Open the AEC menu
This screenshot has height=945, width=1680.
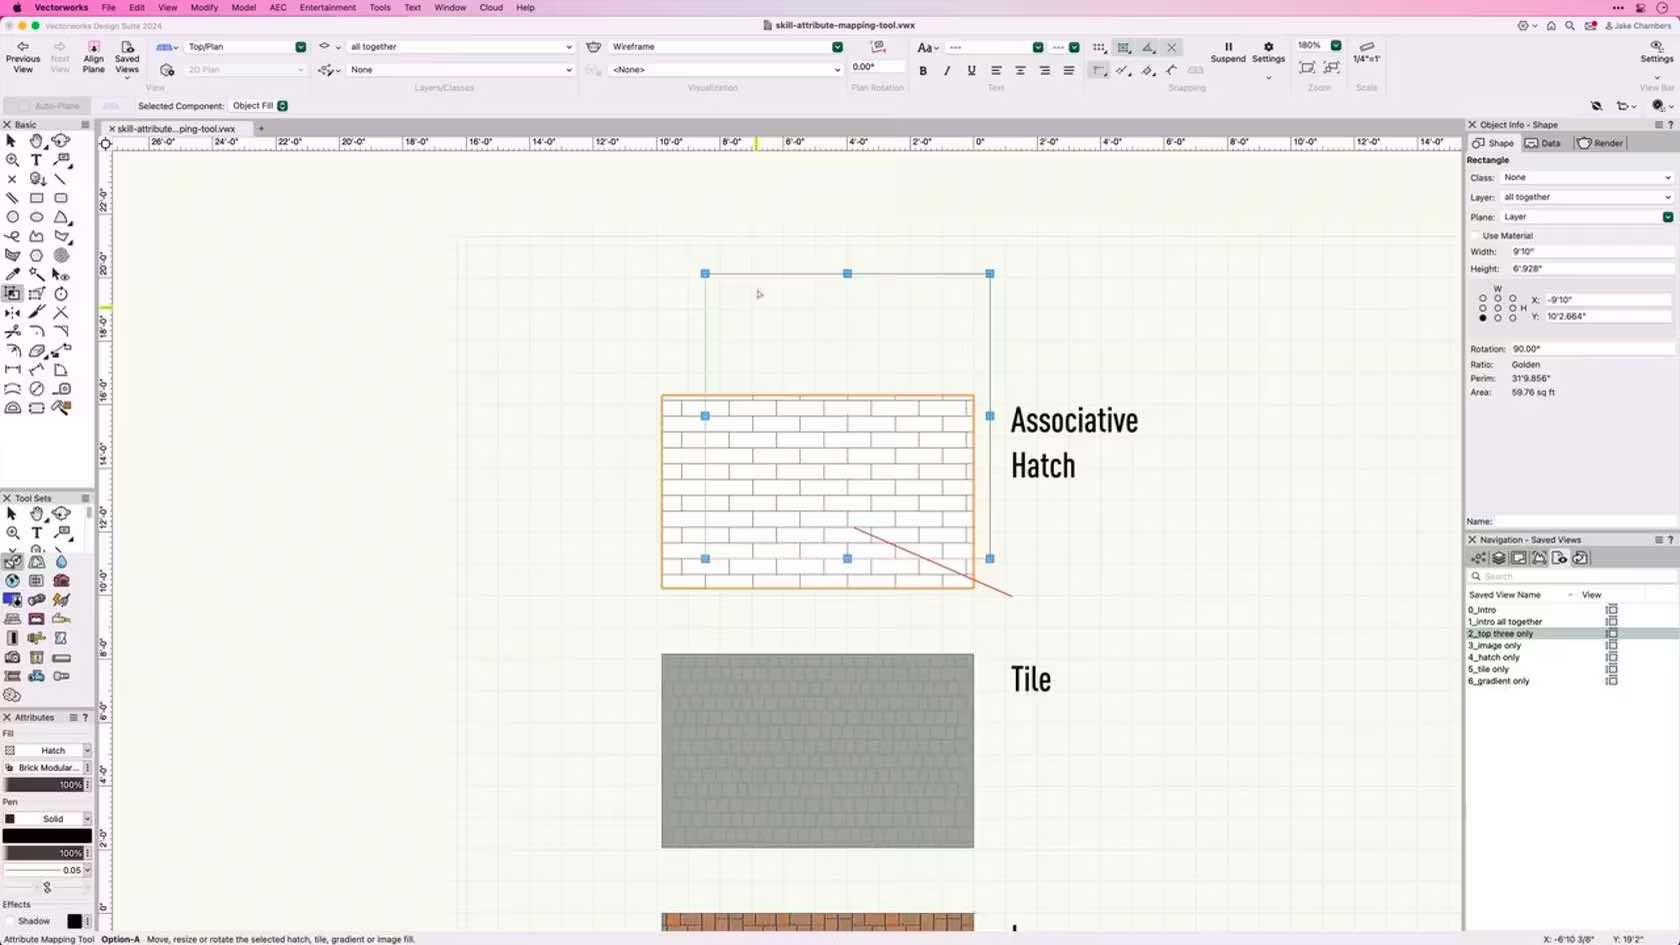[x=278, y=7]
